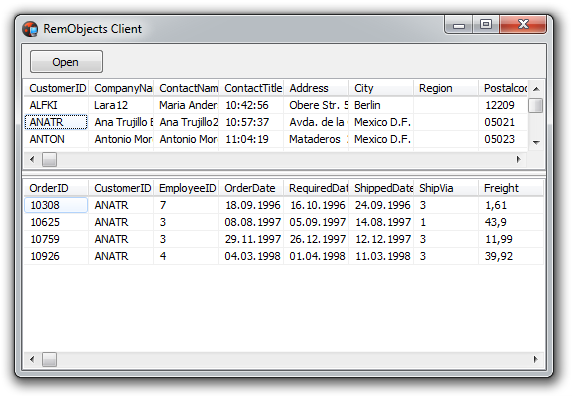This screenshot has width=572, height=396.
Task: Click the customers grid scroll down arrow
Action: [536, 142]
